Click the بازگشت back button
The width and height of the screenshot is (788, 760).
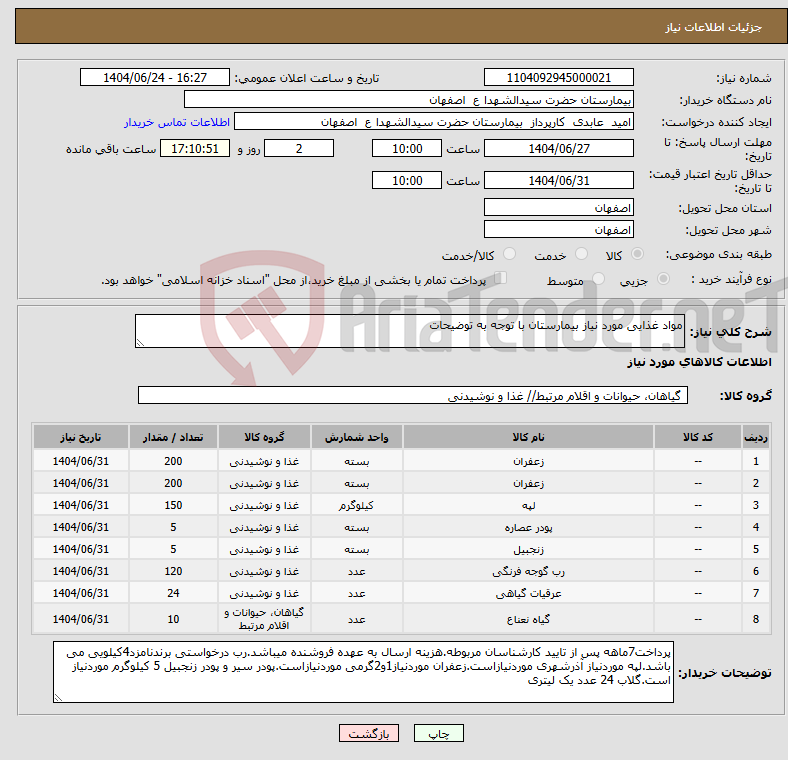[x=369, y=734]
